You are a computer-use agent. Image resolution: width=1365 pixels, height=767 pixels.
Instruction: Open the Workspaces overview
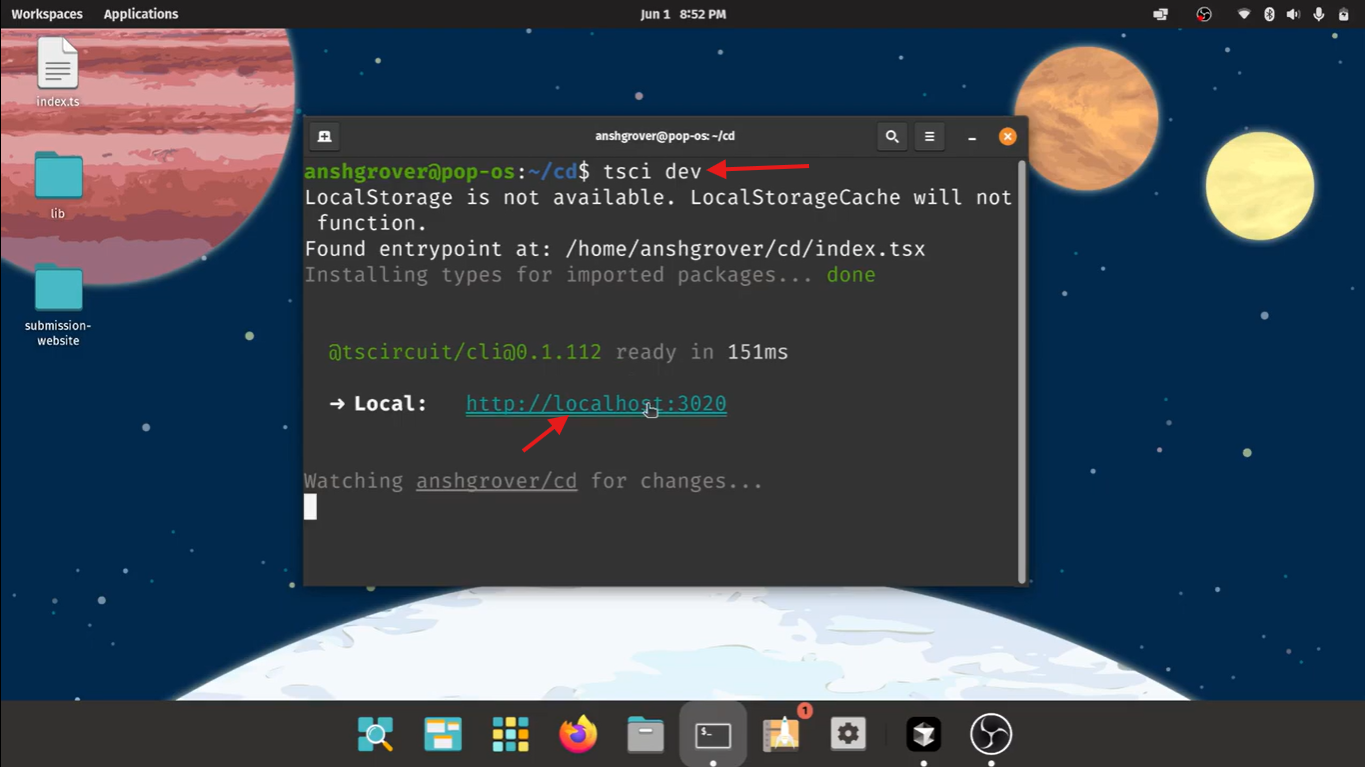[x=47, y=14]
